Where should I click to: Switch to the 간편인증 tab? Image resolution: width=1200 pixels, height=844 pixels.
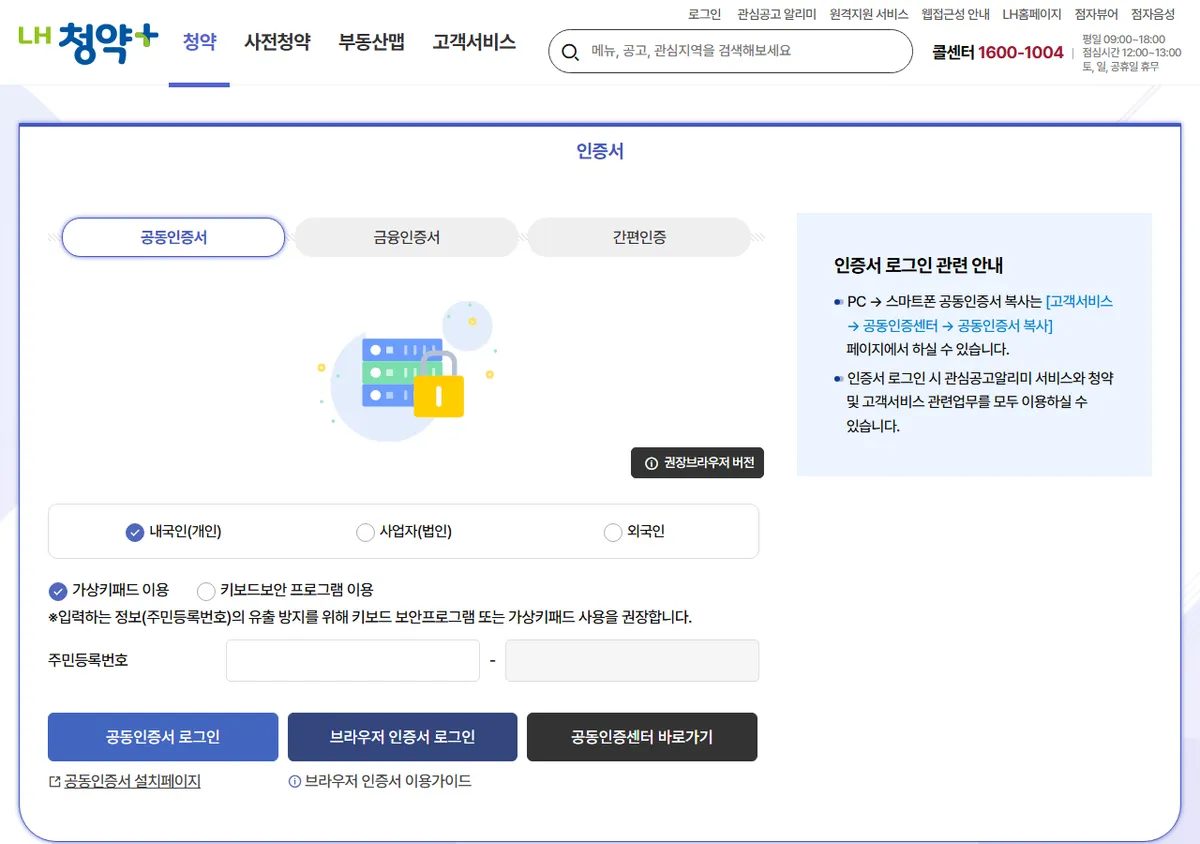click(x=639, y=238)
